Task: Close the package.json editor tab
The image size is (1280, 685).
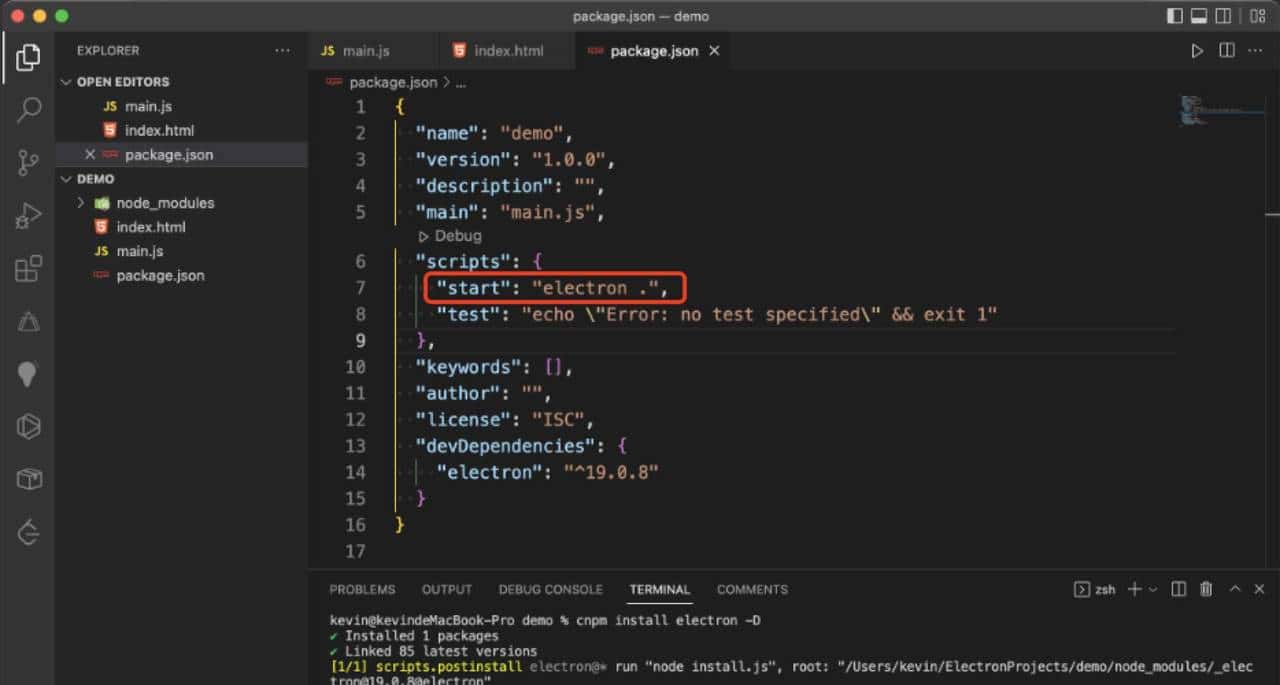Action: click(x=714, y=51)
